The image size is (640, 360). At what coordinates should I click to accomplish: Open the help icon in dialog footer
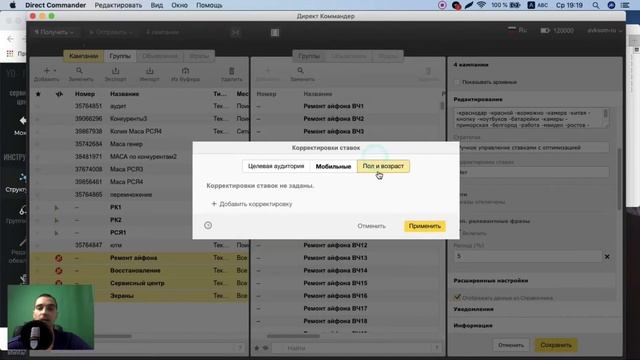pyautogui.click(x=208, y=225)
